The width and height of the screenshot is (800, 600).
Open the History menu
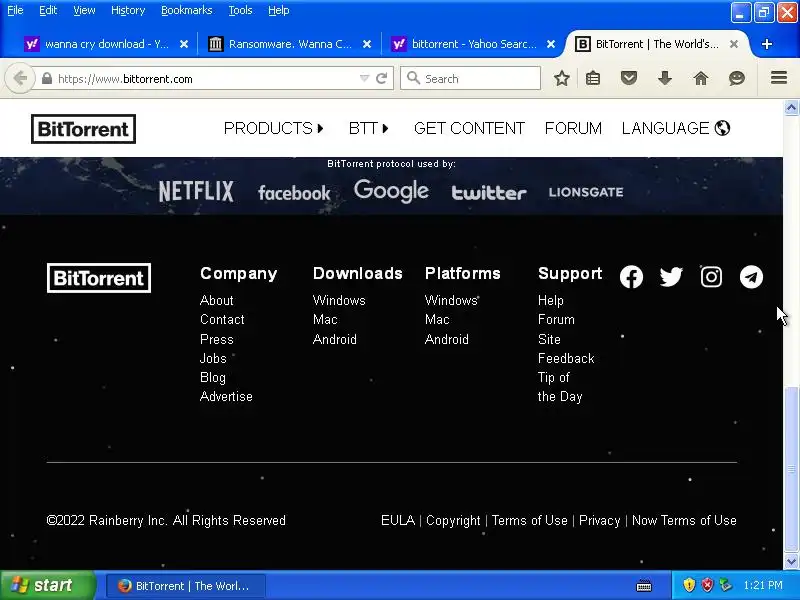128,10
